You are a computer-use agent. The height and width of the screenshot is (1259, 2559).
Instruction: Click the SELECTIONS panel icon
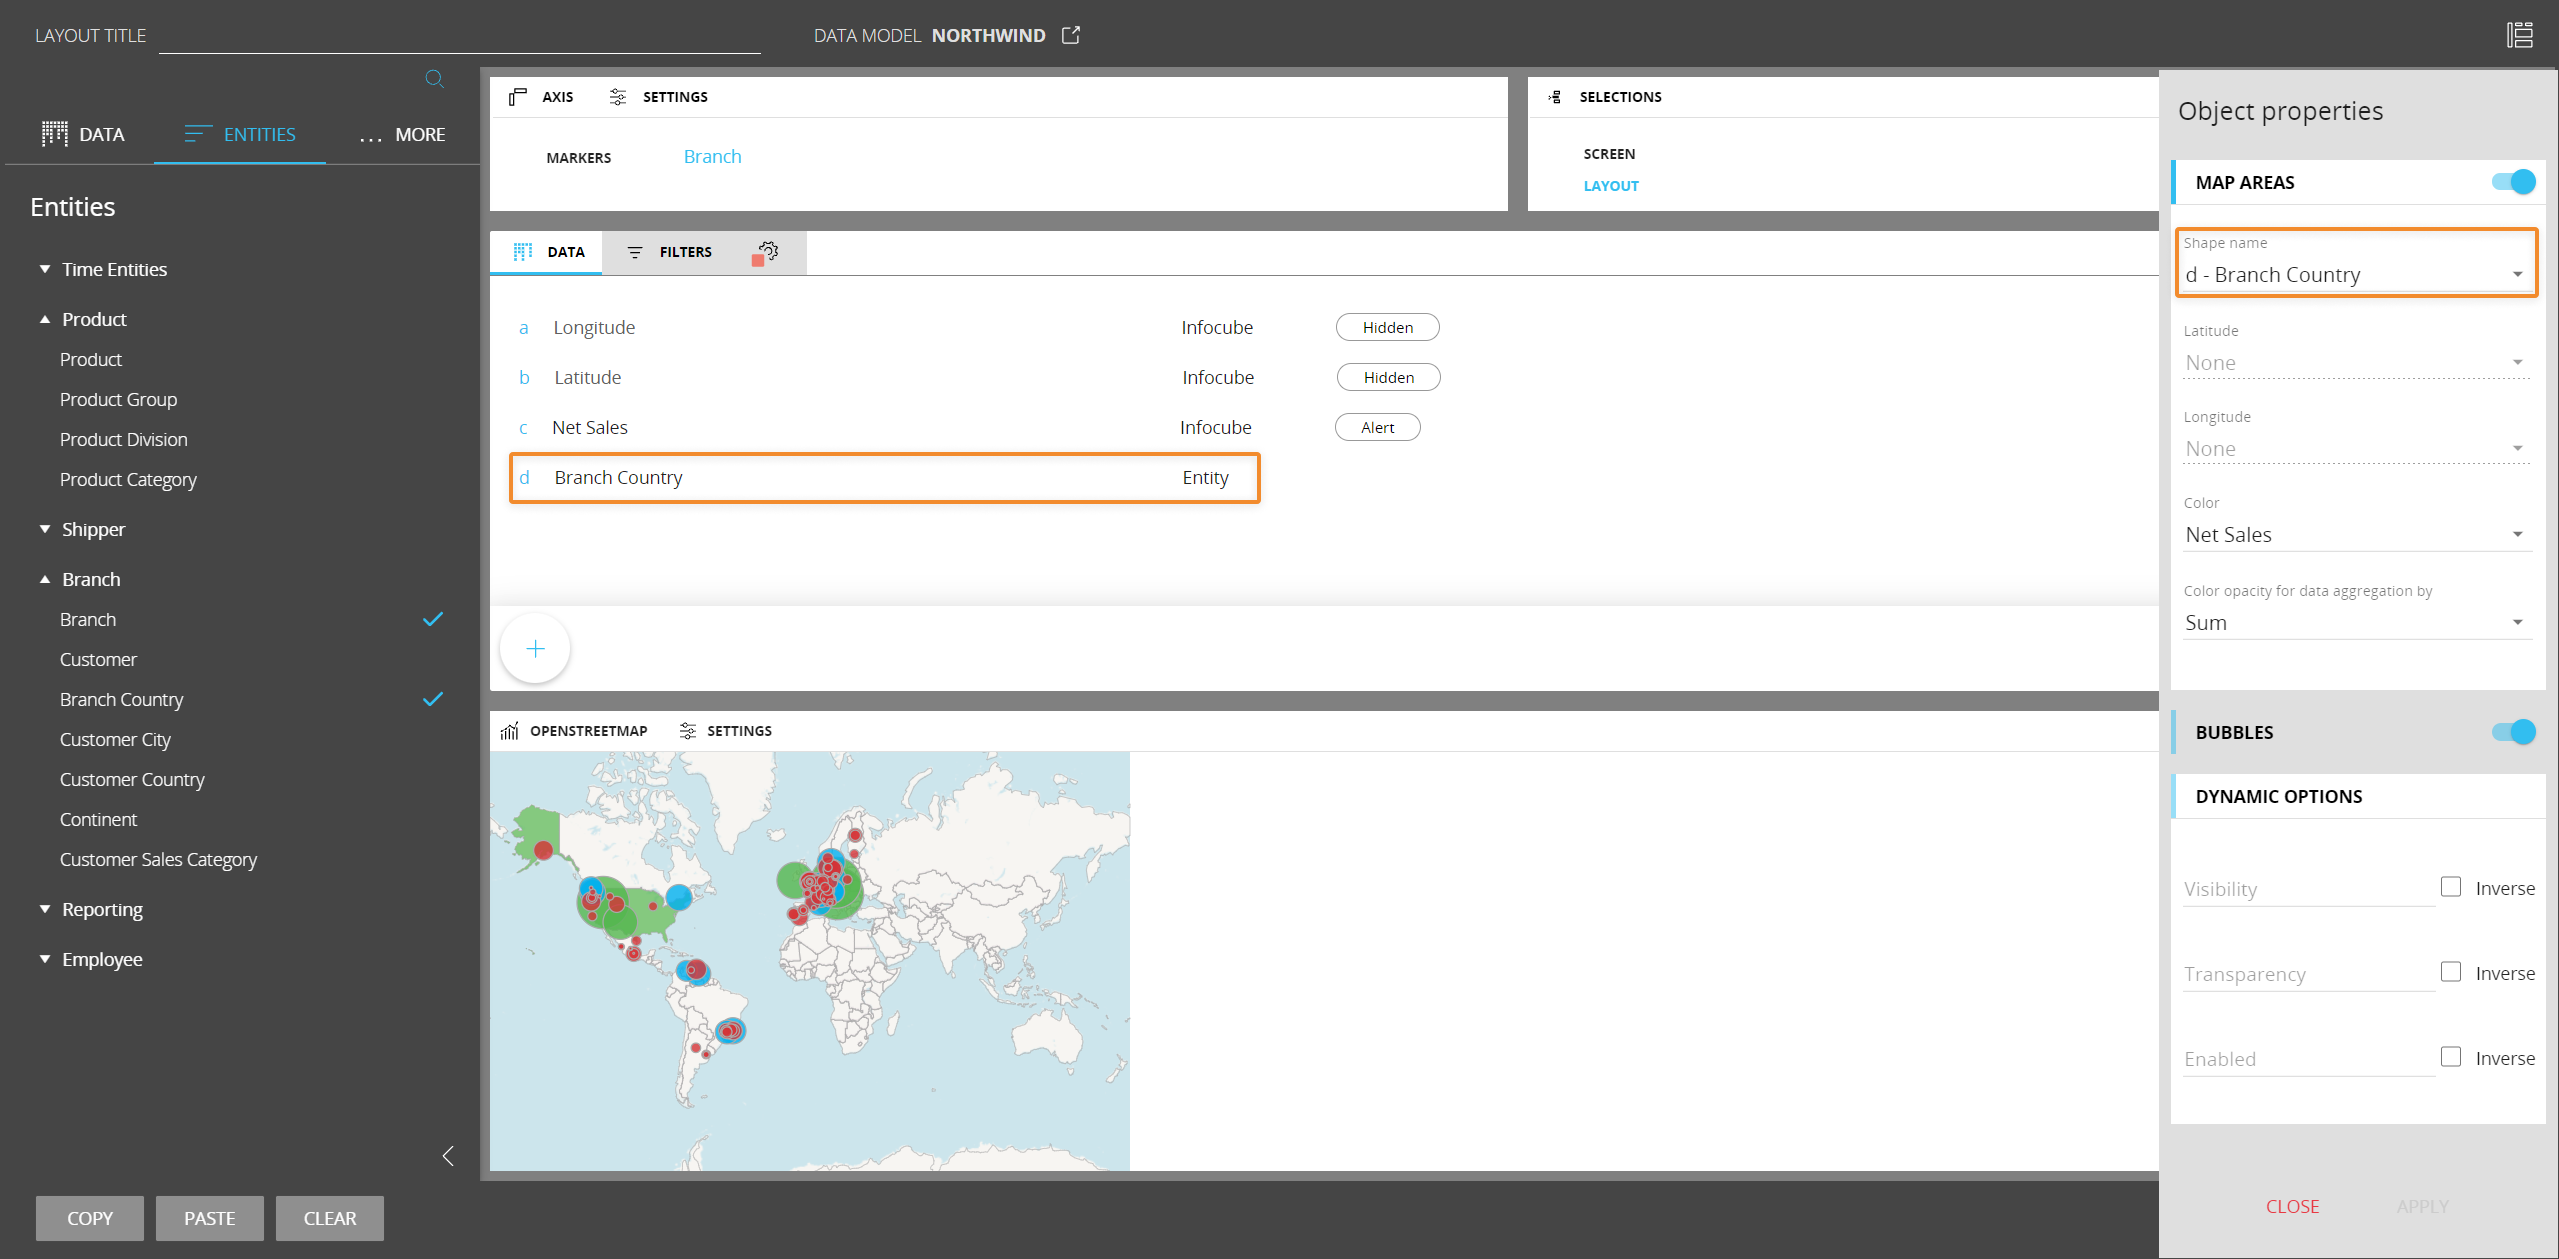point(1555,97)
